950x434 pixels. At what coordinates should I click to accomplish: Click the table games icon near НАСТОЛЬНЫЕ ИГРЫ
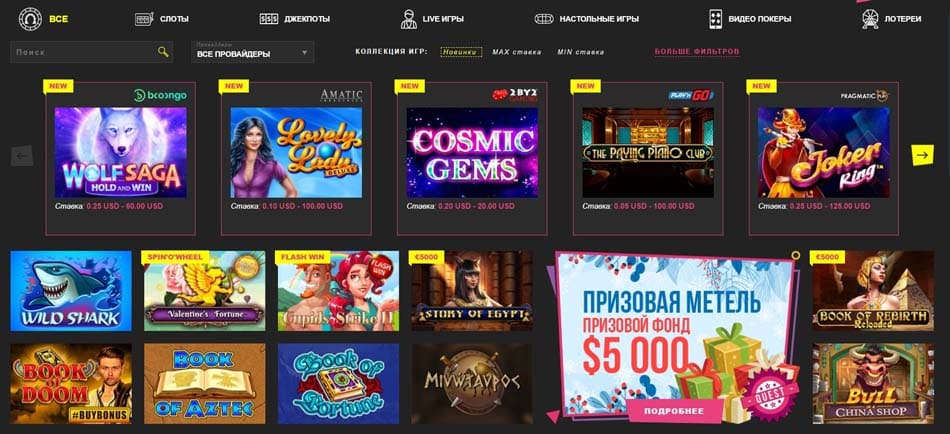click(x=543, y=19)
